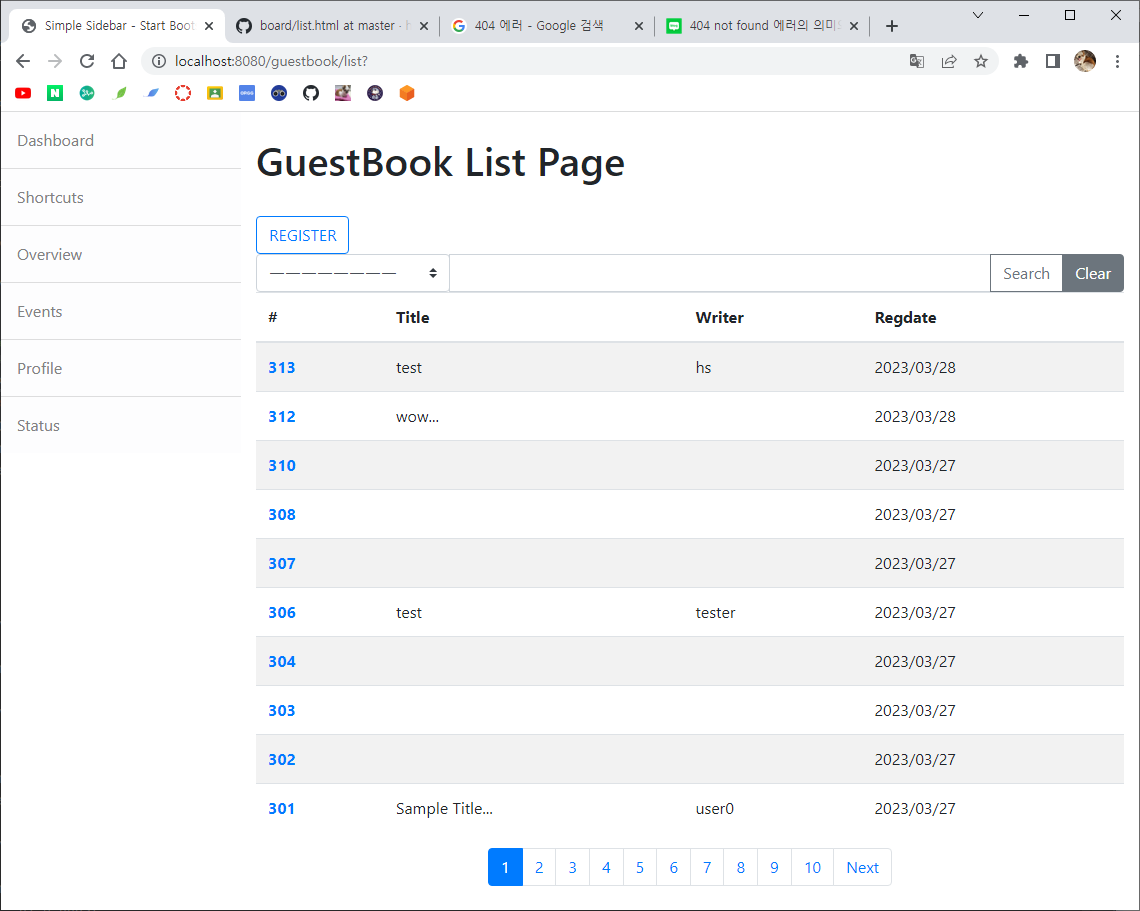This screenshot has height=911, width=1140.
Task: Open guestbook entry 306
Action: [x=282, y=613]
